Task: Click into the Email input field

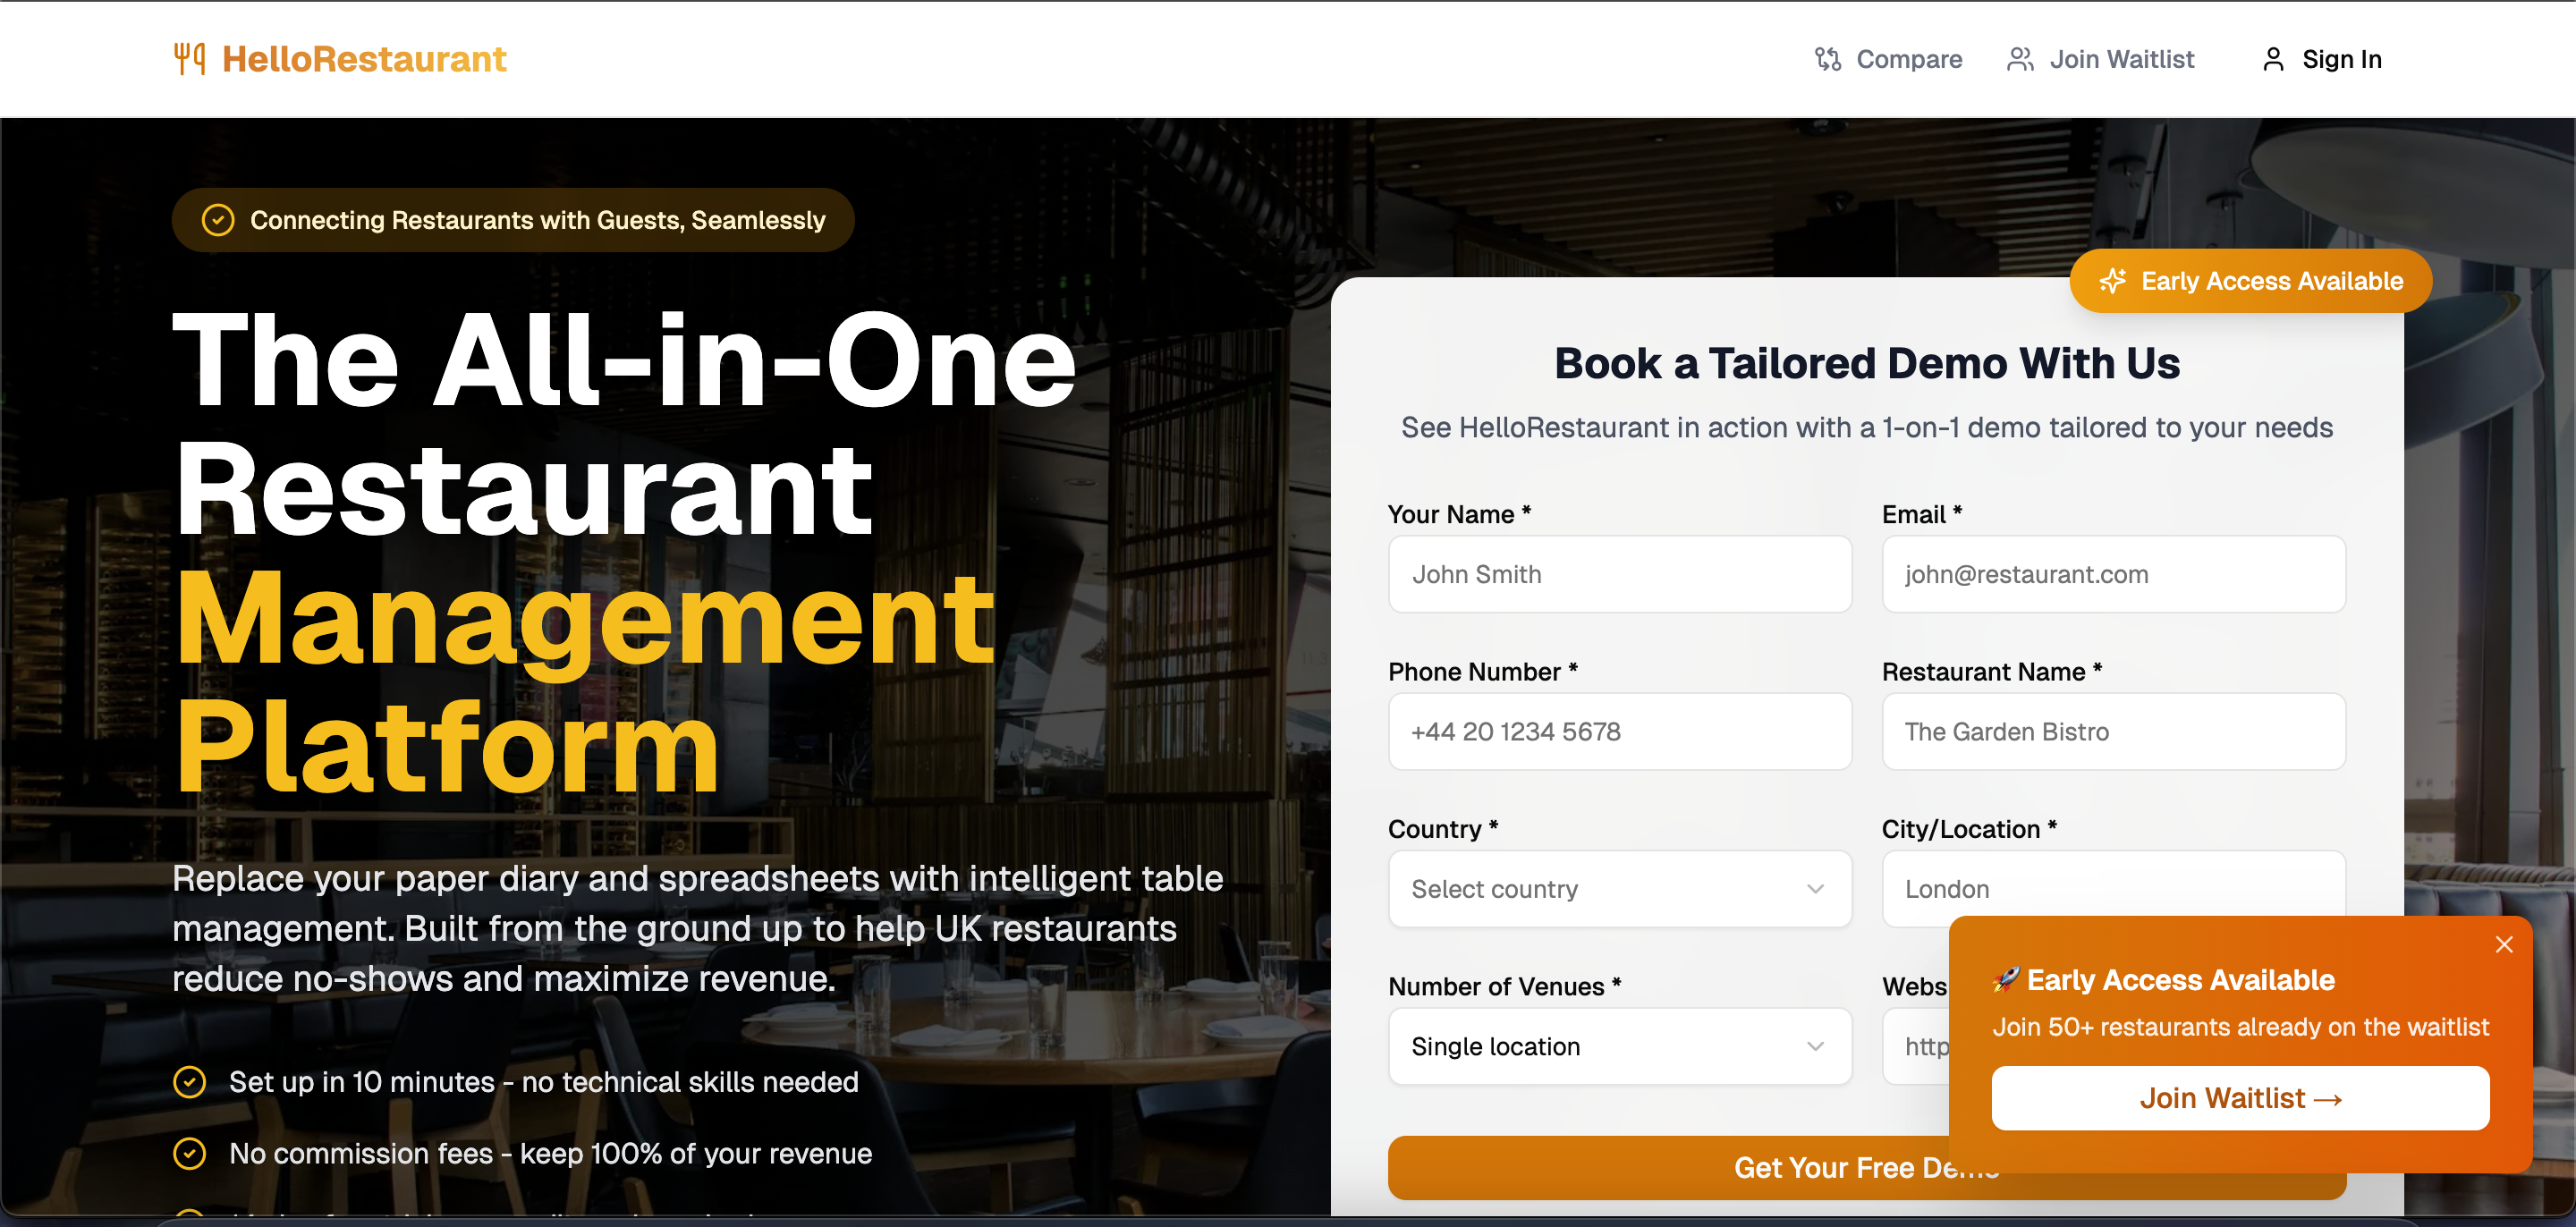Action: pyautogui.click(x=2113, y=574)
